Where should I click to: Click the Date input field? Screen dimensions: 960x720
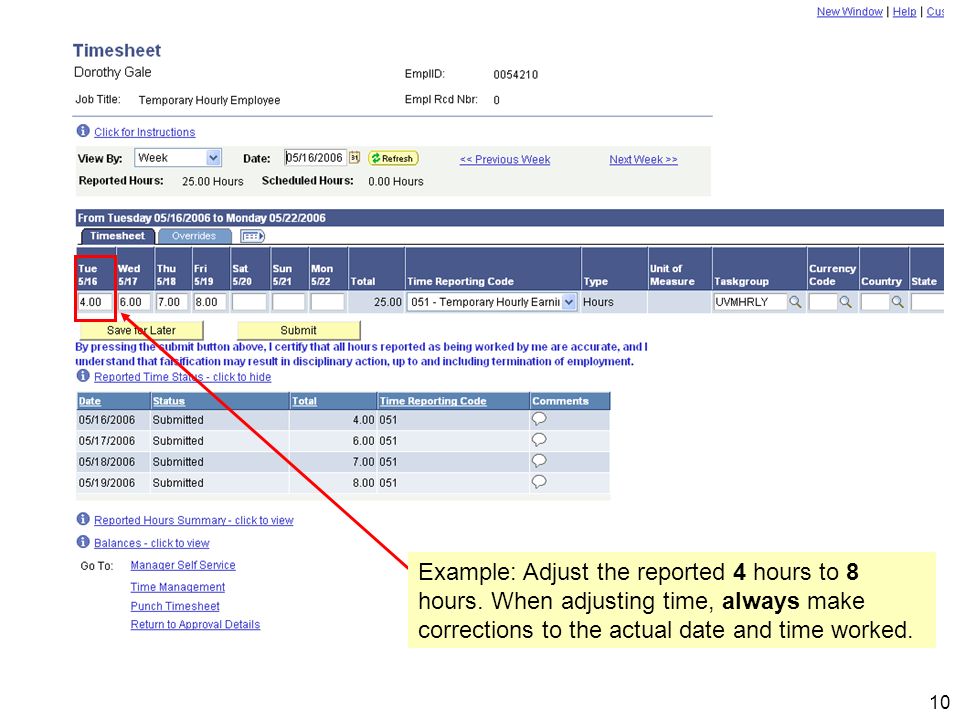[315, 158]
